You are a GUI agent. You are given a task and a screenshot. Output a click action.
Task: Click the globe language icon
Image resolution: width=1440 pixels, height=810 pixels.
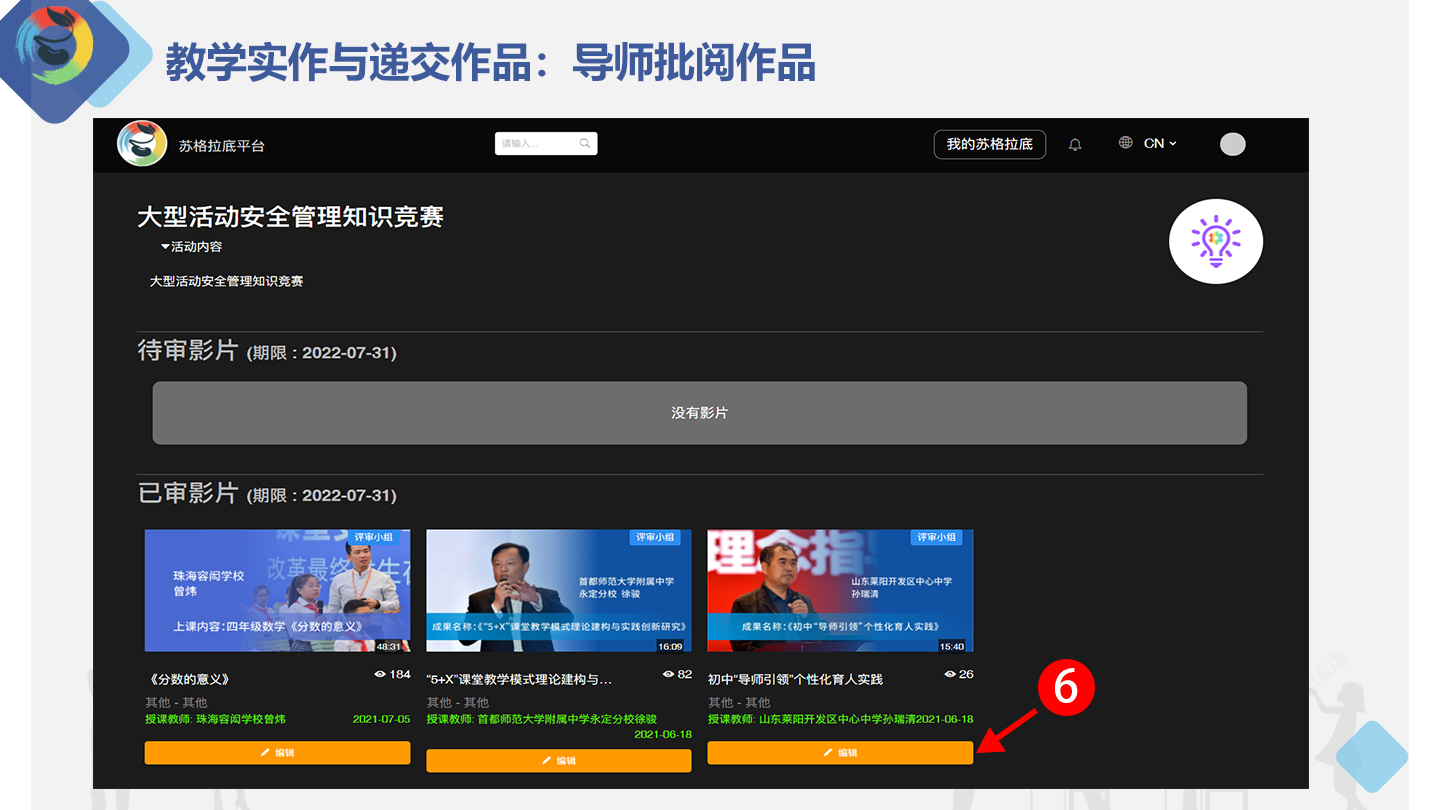click(x=1126, y=143)
